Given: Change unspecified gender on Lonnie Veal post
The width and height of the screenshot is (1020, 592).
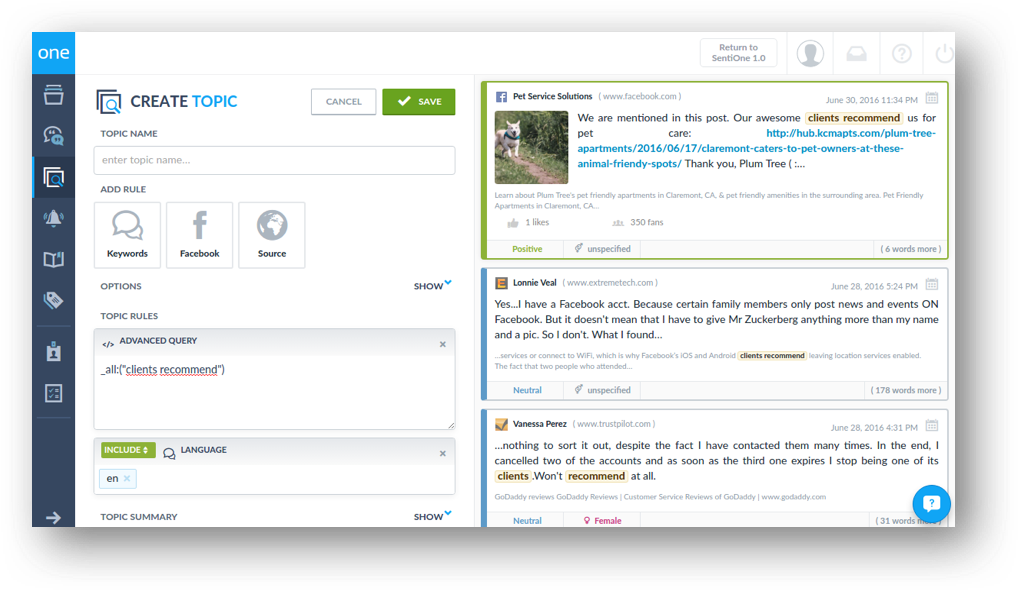Looking at the screenshot, I should click(602, 390).
